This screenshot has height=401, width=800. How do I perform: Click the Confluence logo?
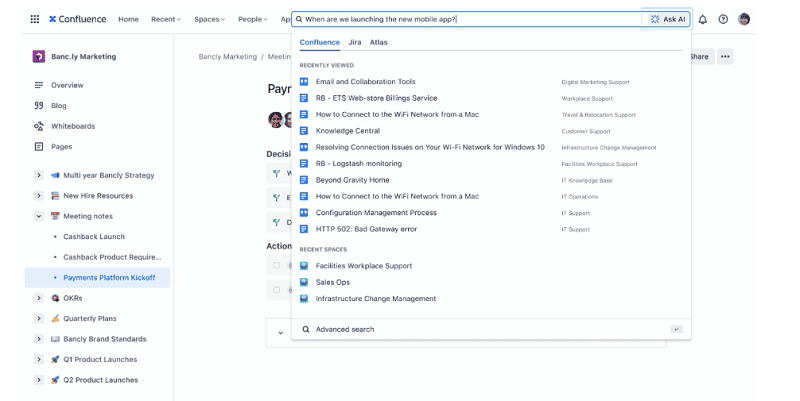click(x=78, y=19)
